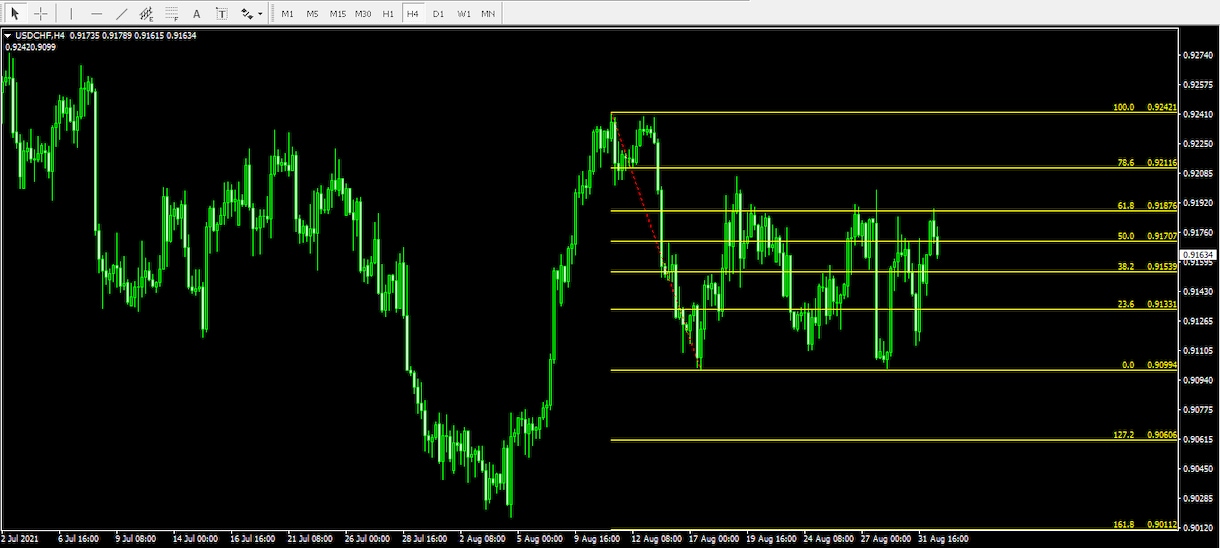Image resolution: width=1220 pixels, height=548 pixels.
Task: Click the triangle before USDCHF,H4 title
Action: 8,36
